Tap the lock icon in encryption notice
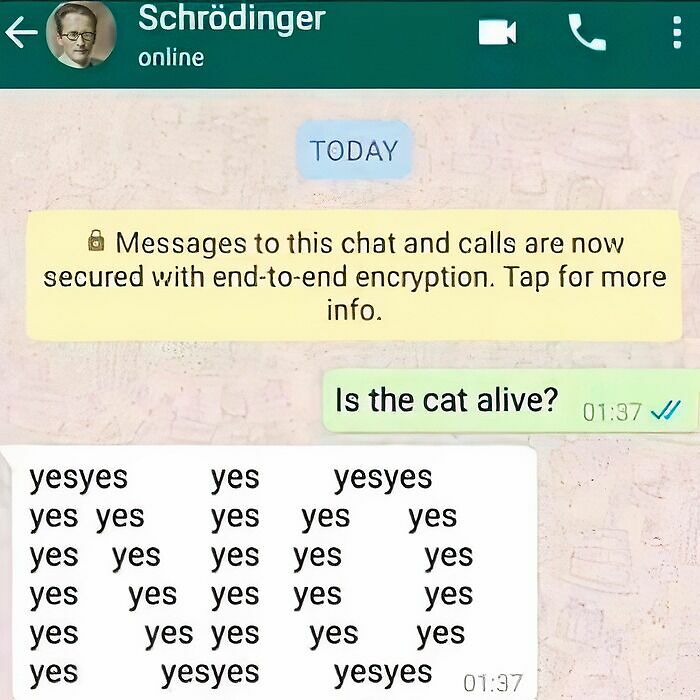The height and width of the screenshot is (700, 700). (96, 240)
